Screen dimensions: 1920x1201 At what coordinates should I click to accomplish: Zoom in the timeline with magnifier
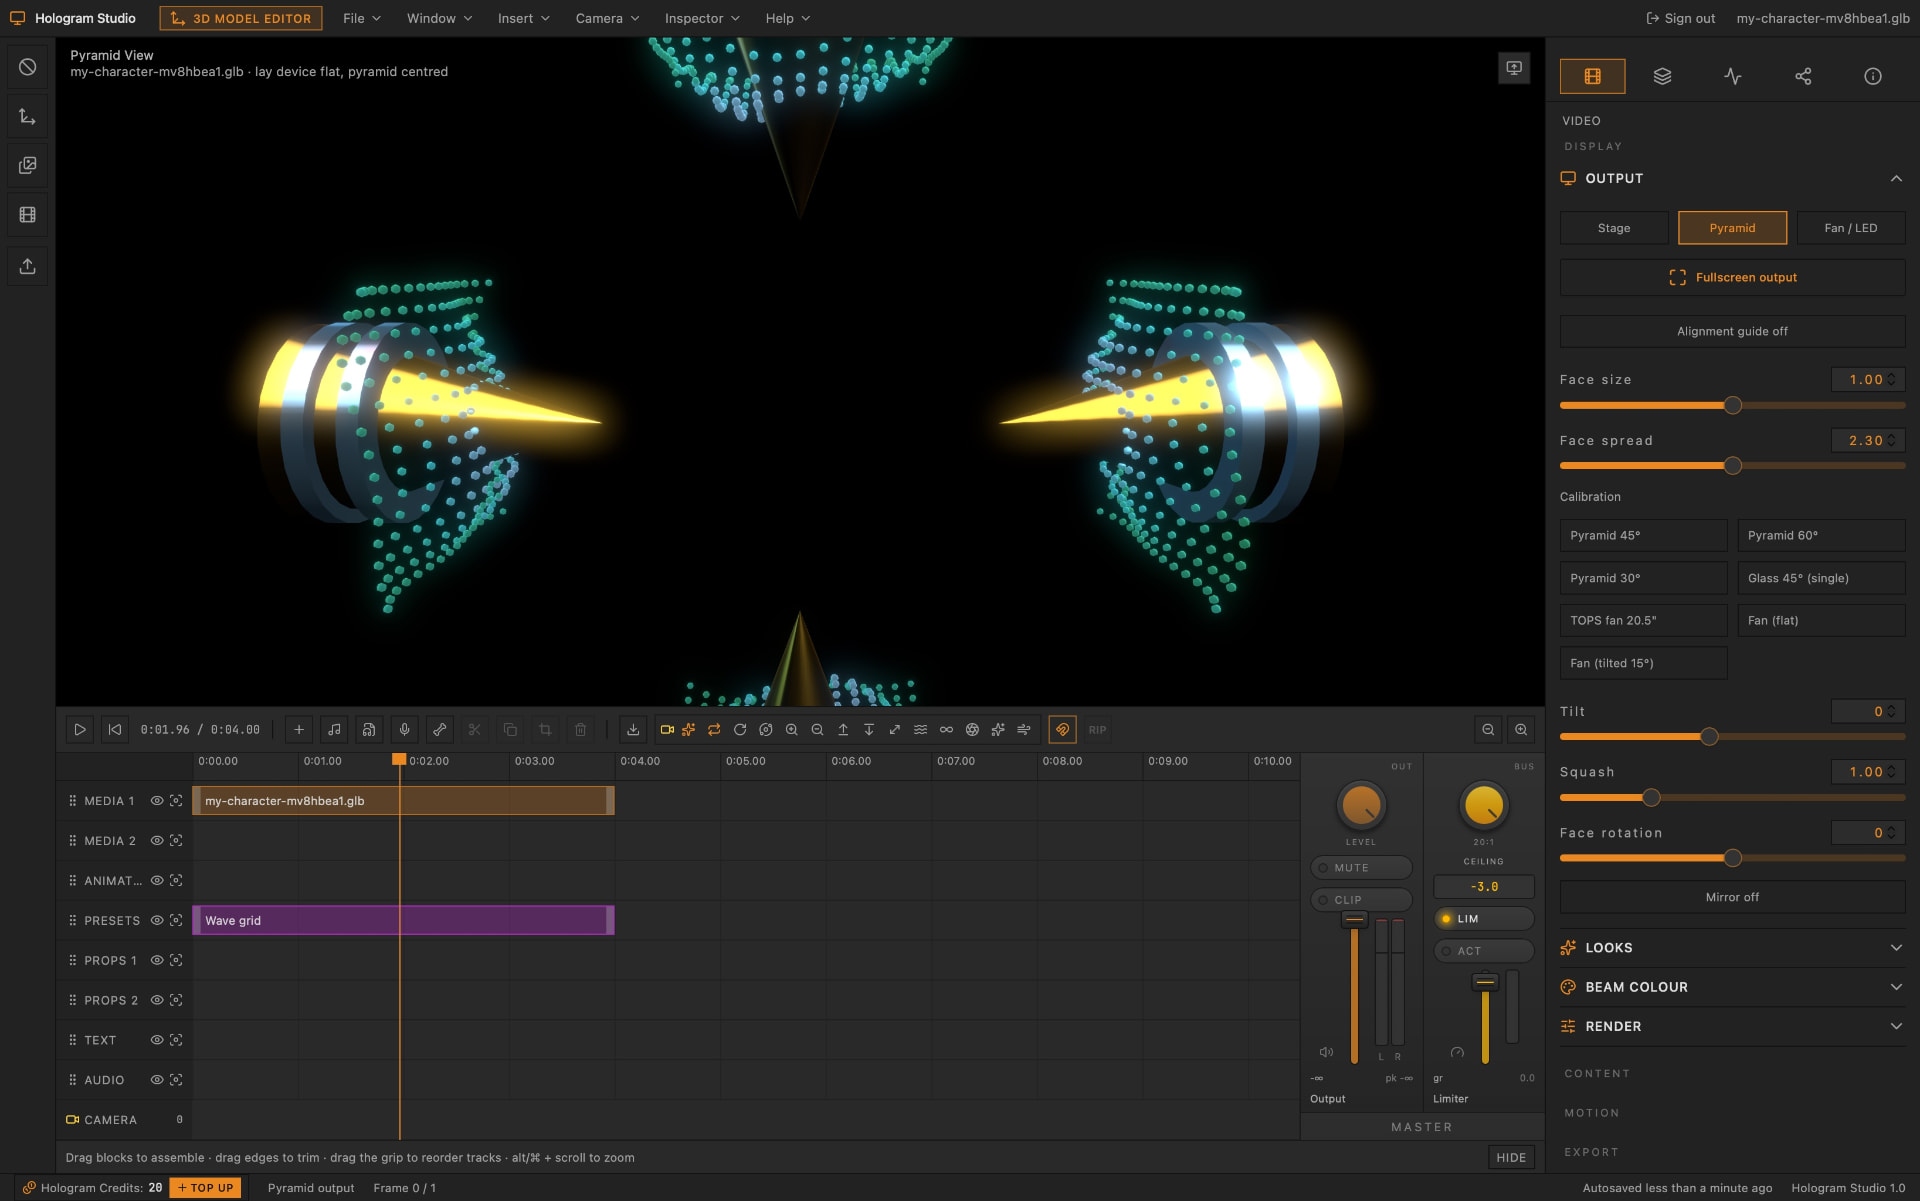click(x=1521, y=730)
